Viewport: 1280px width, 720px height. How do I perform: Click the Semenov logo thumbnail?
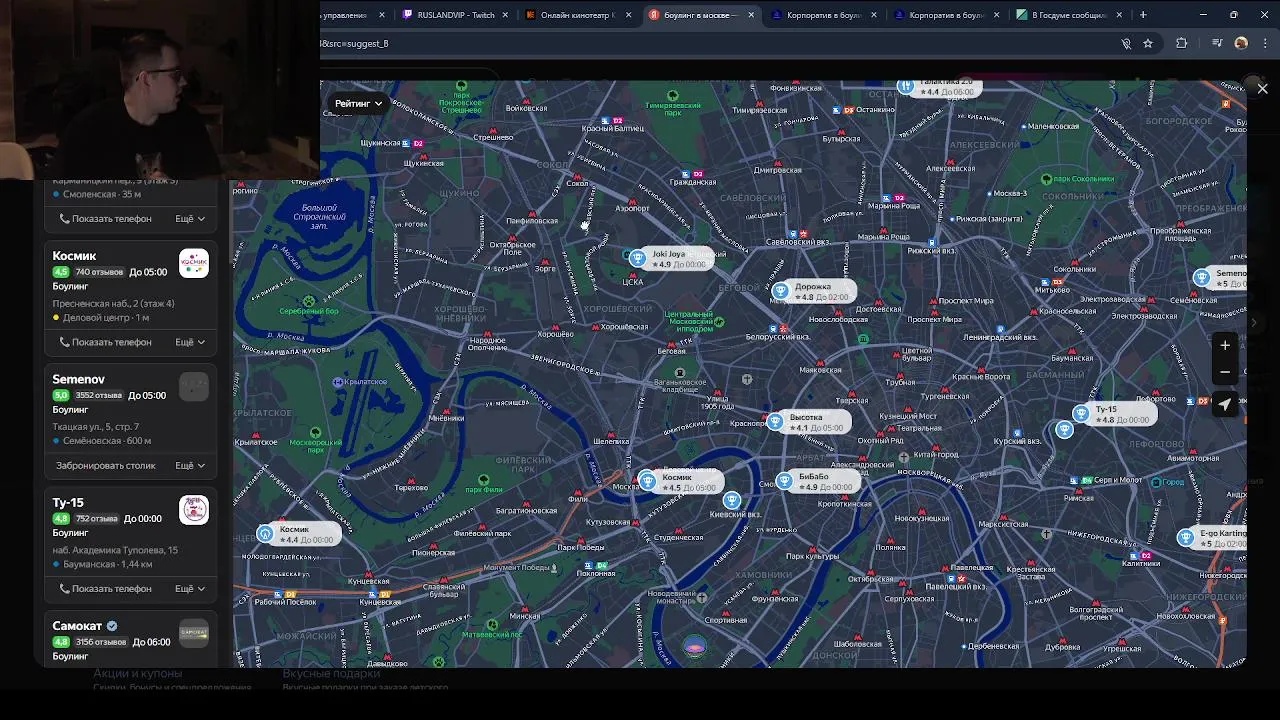pos(194,386)
